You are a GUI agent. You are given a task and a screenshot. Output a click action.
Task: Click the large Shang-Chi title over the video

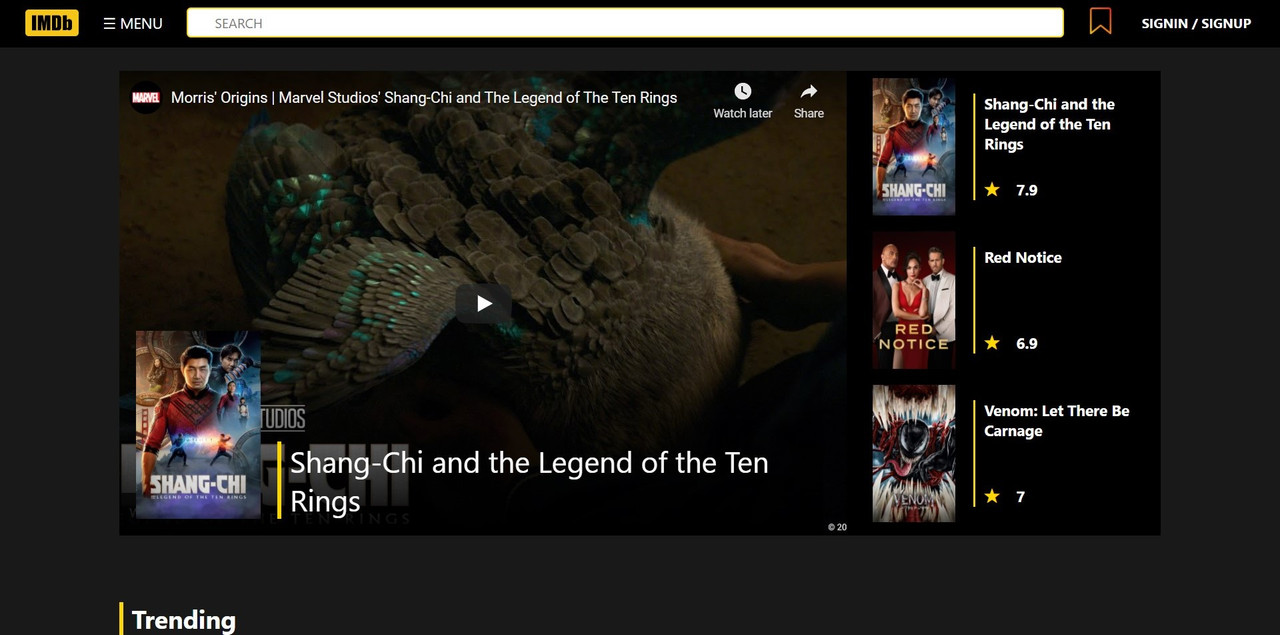click(529, 481)
